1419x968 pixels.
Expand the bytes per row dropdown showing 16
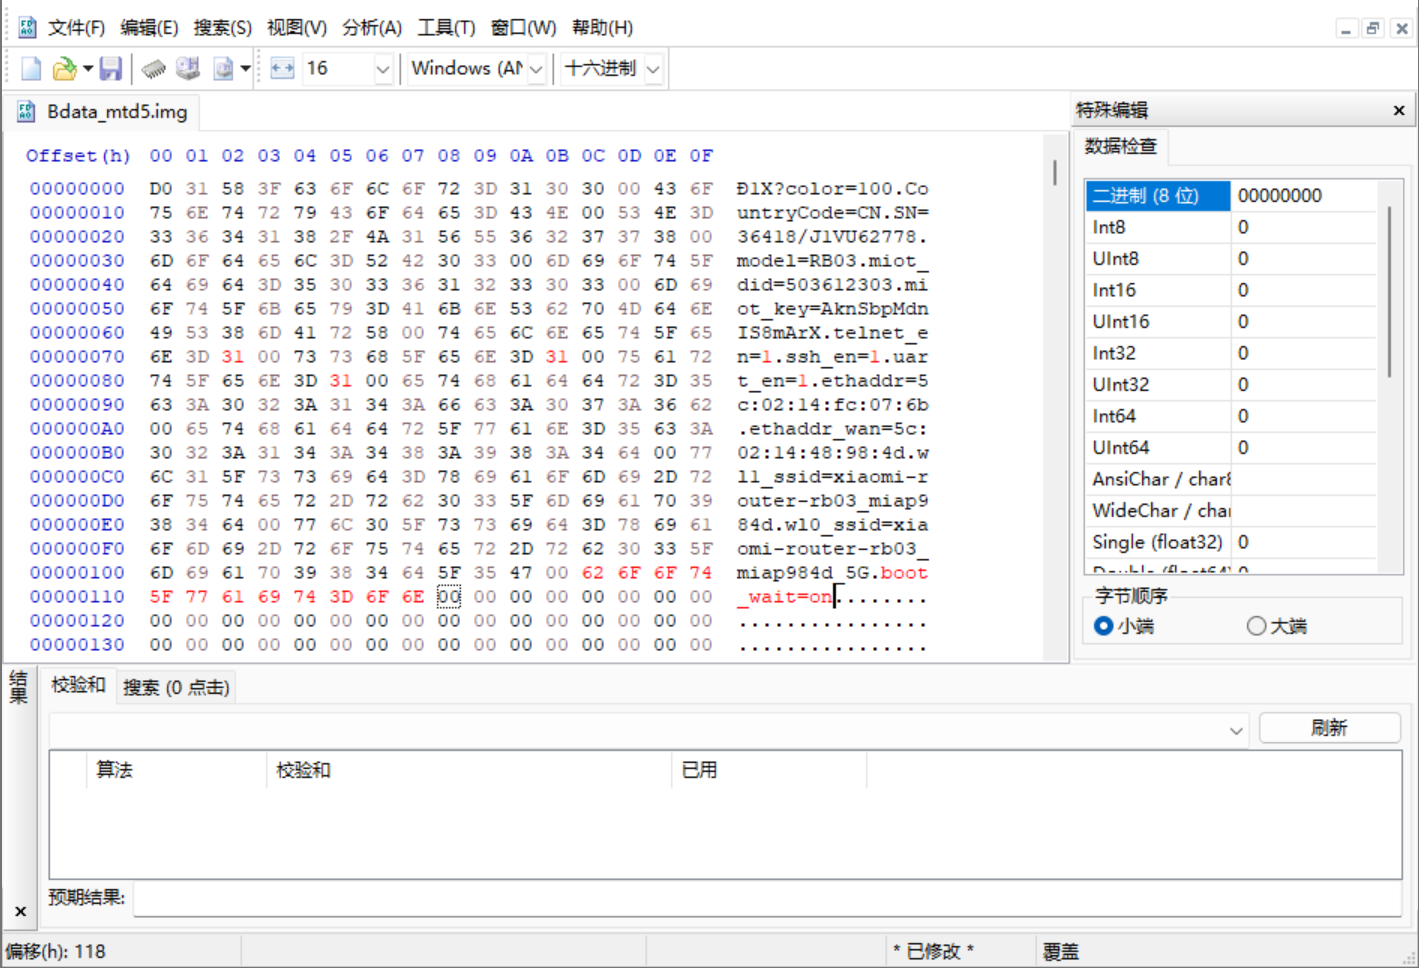pyautogui.click(x=382, y=69)
